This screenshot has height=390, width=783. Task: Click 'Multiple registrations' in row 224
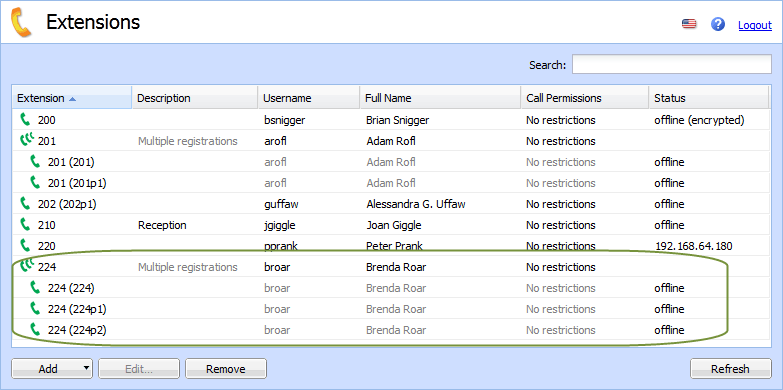click(x=188, y=267)
